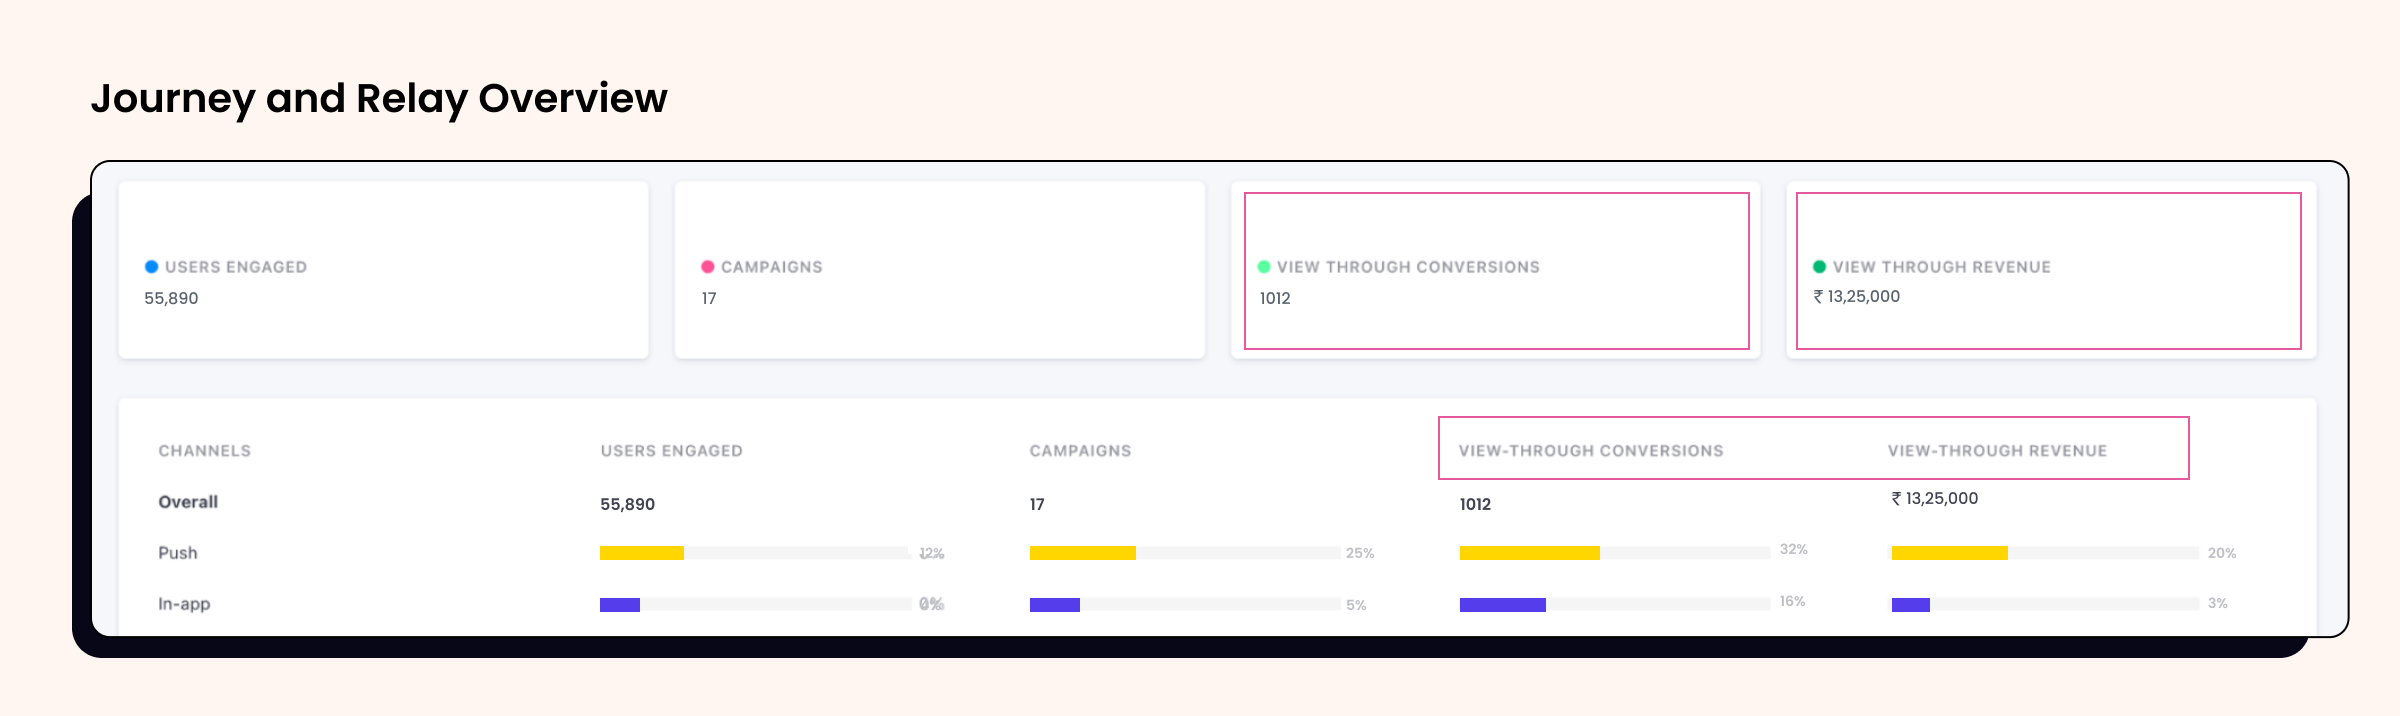The width and height of the screenshot is (2400, 716).
Task: Sort by Users Engaged column header
Action: coord(672,451)
